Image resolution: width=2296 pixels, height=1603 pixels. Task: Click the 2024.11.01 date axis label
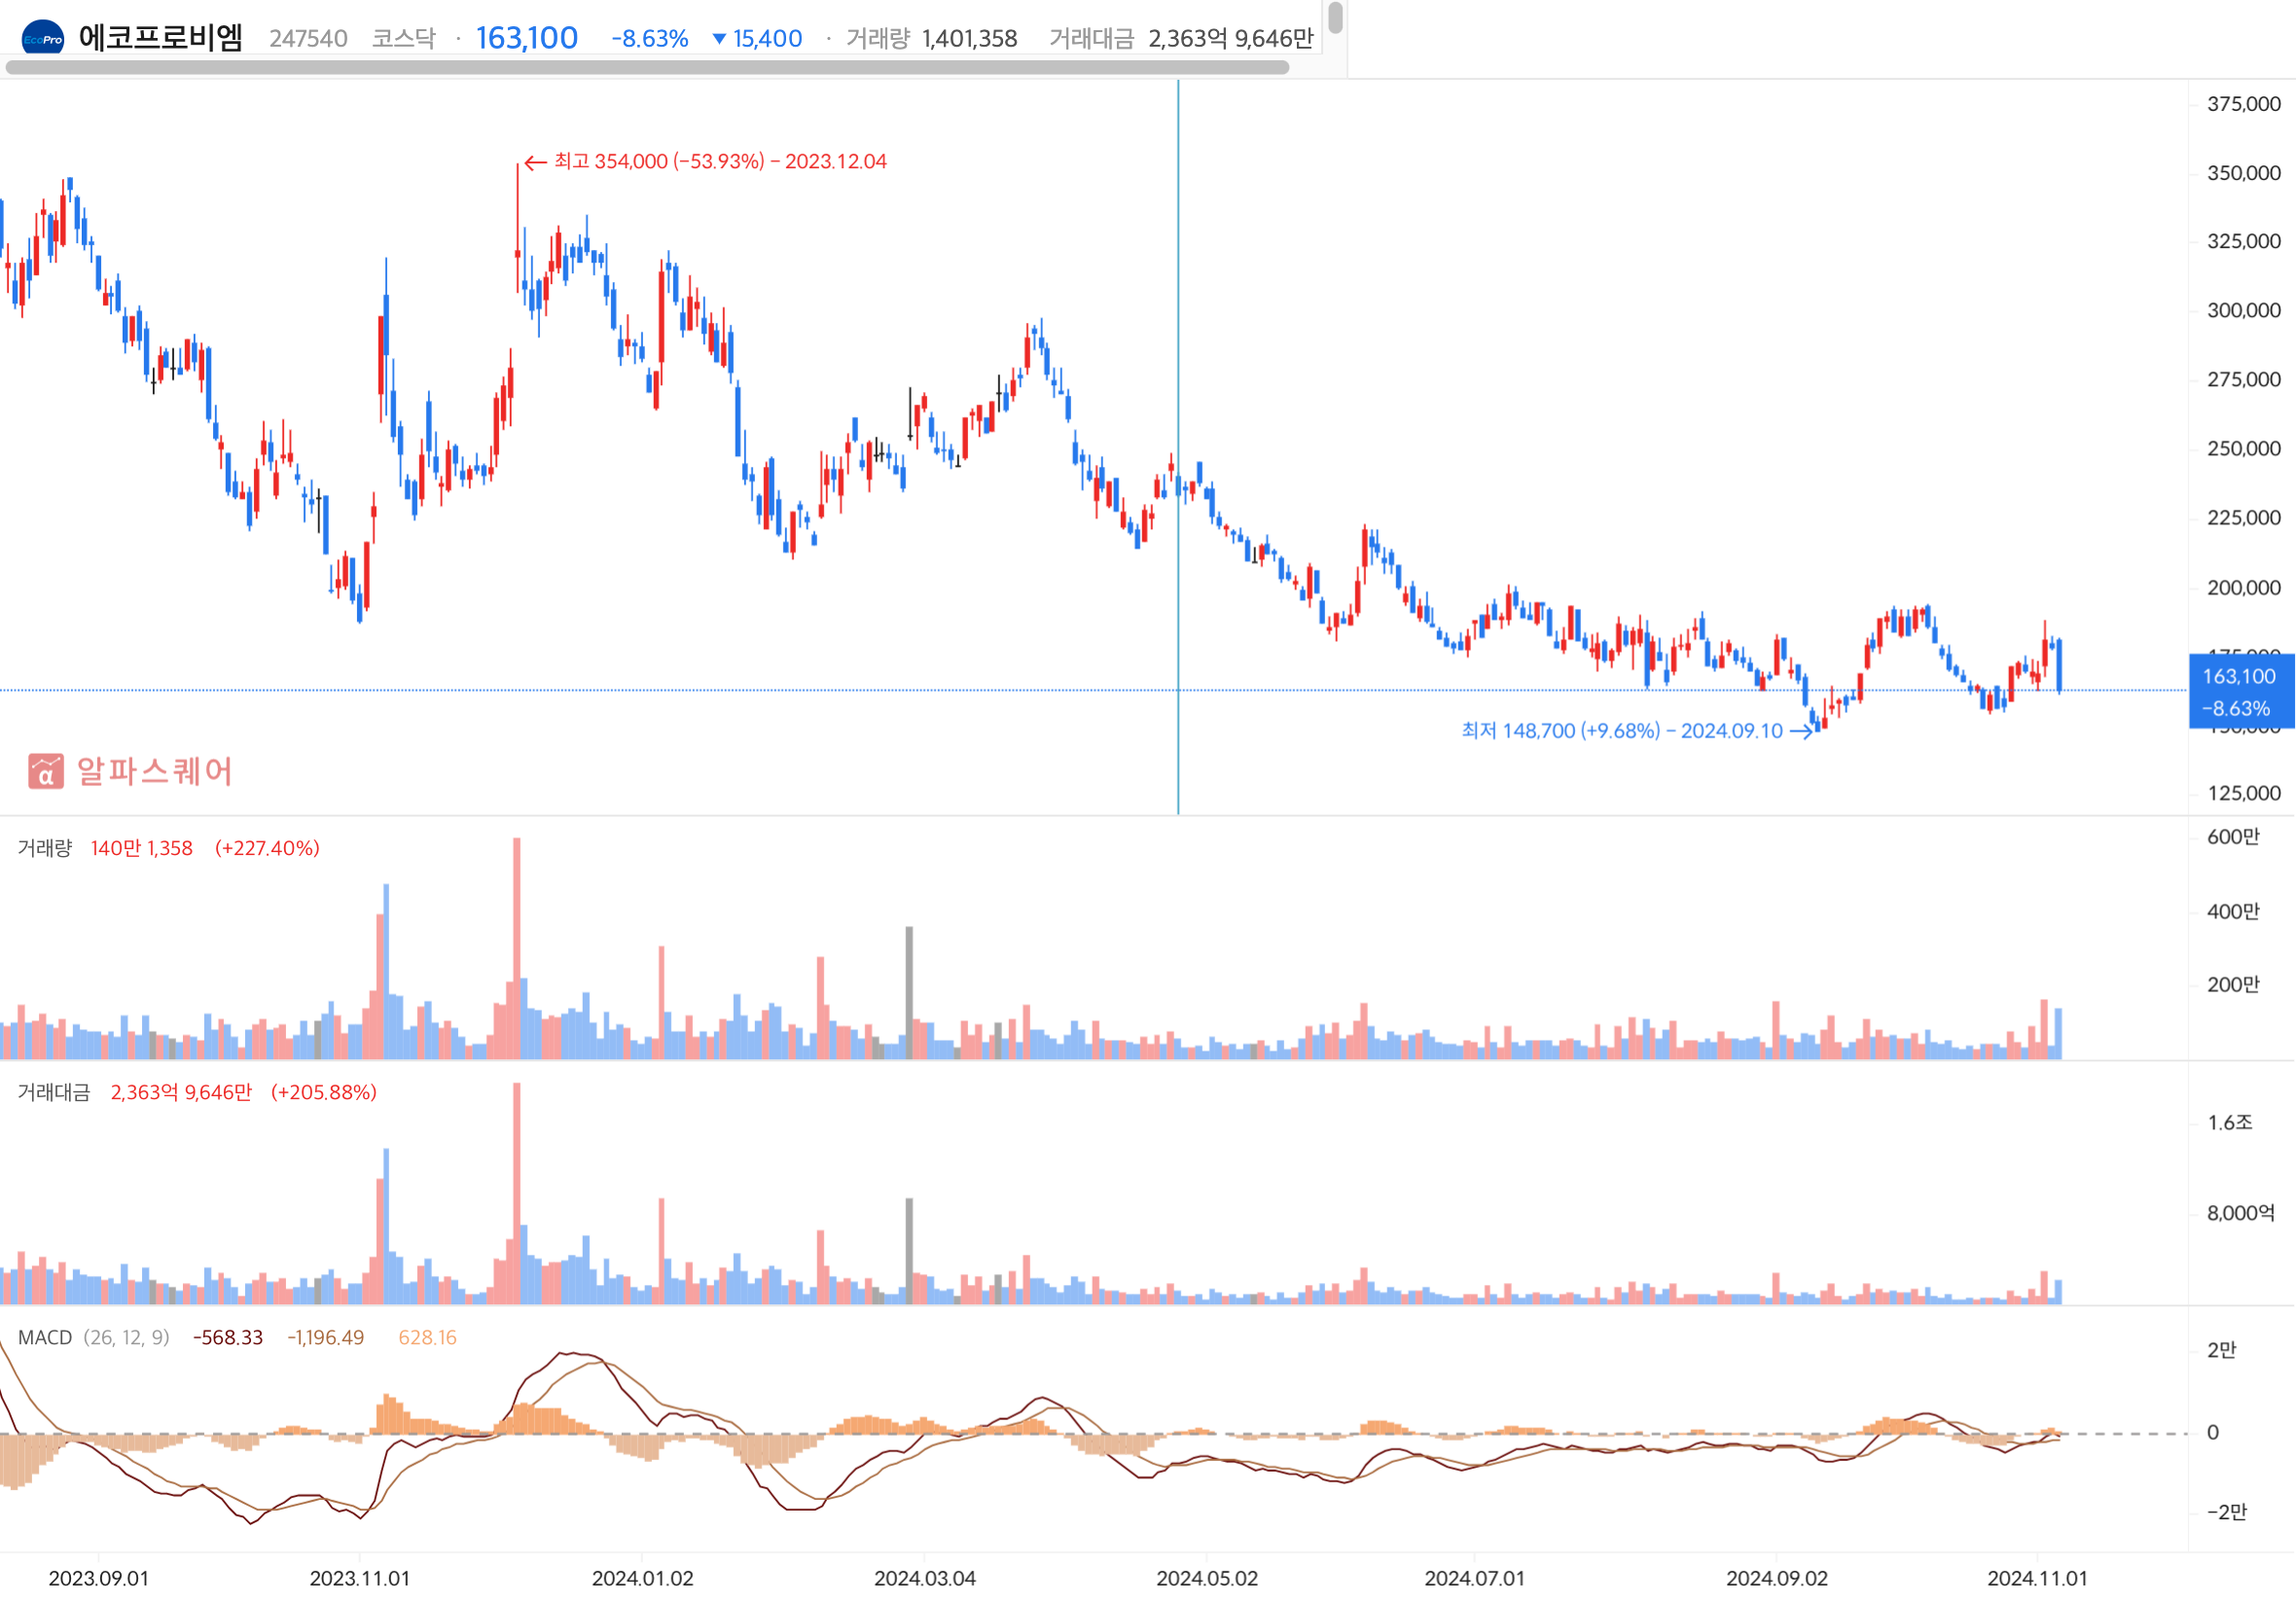[x=2037, y=1578]
